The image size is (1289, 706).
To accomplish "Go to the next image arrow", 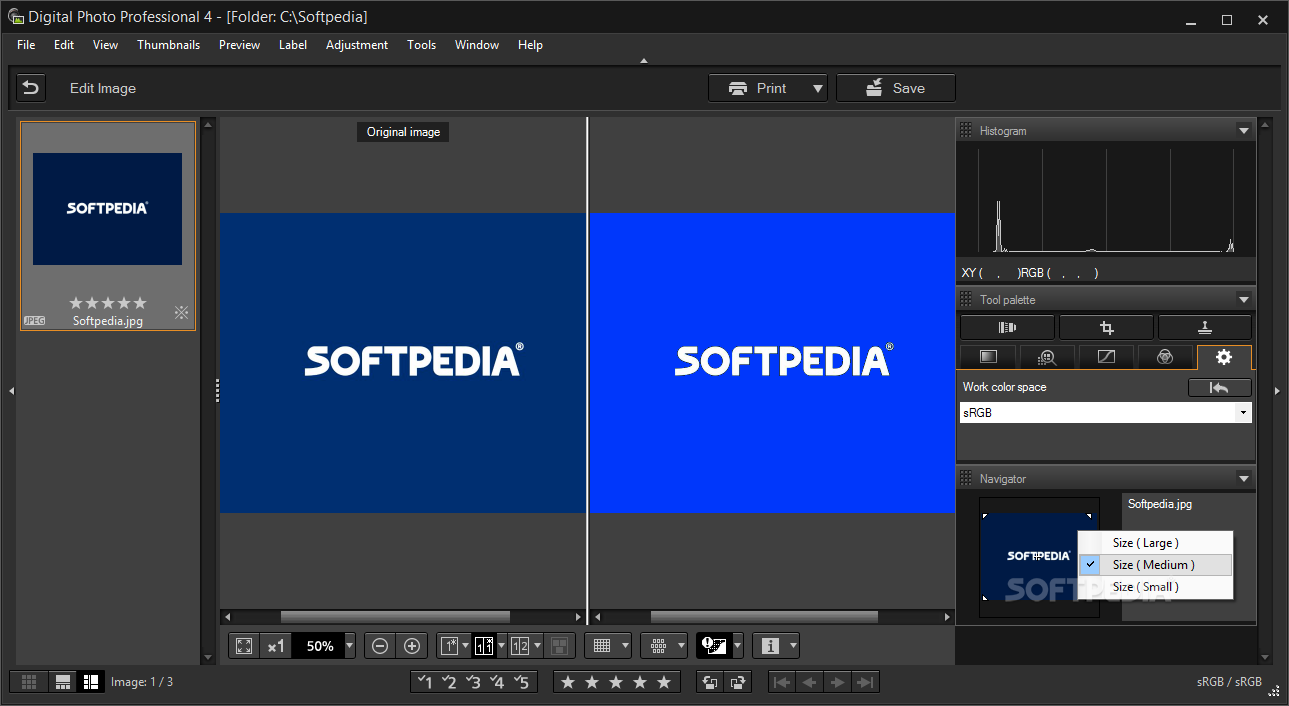I will pos(838,682).
